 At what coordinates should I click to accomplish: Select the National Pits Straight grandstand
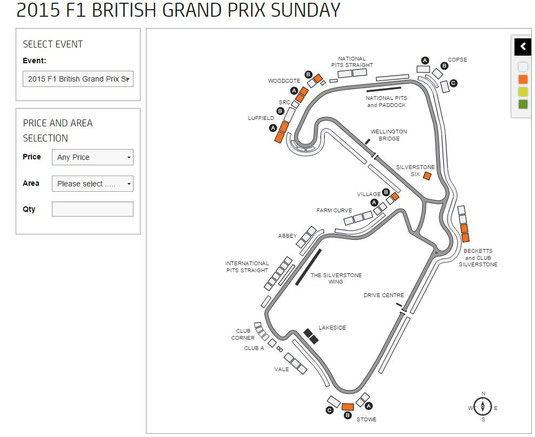(x=352, y=73)
